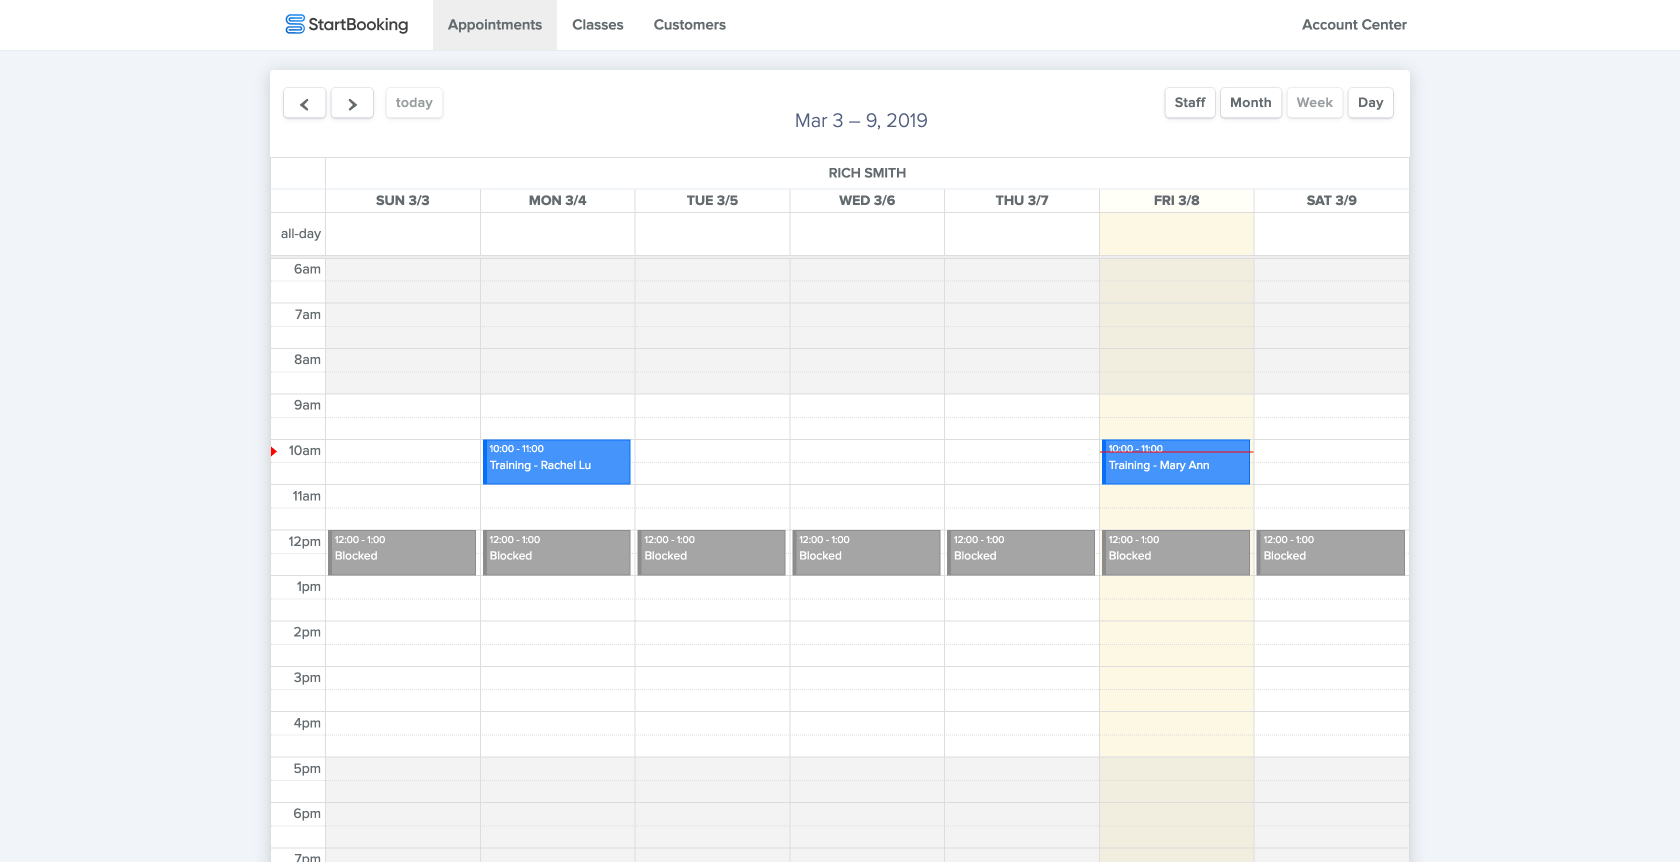The image size is (1680, 862).
Task: Go to next week with right arrow
Action: 352,103
